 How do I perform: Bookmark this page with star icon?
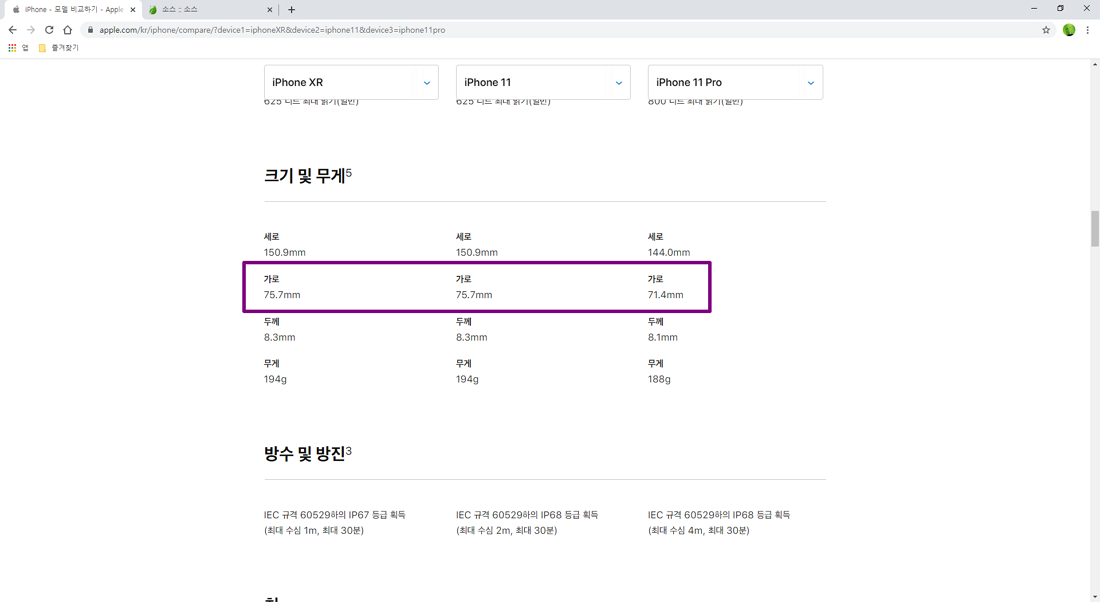tap(1046, 29)
